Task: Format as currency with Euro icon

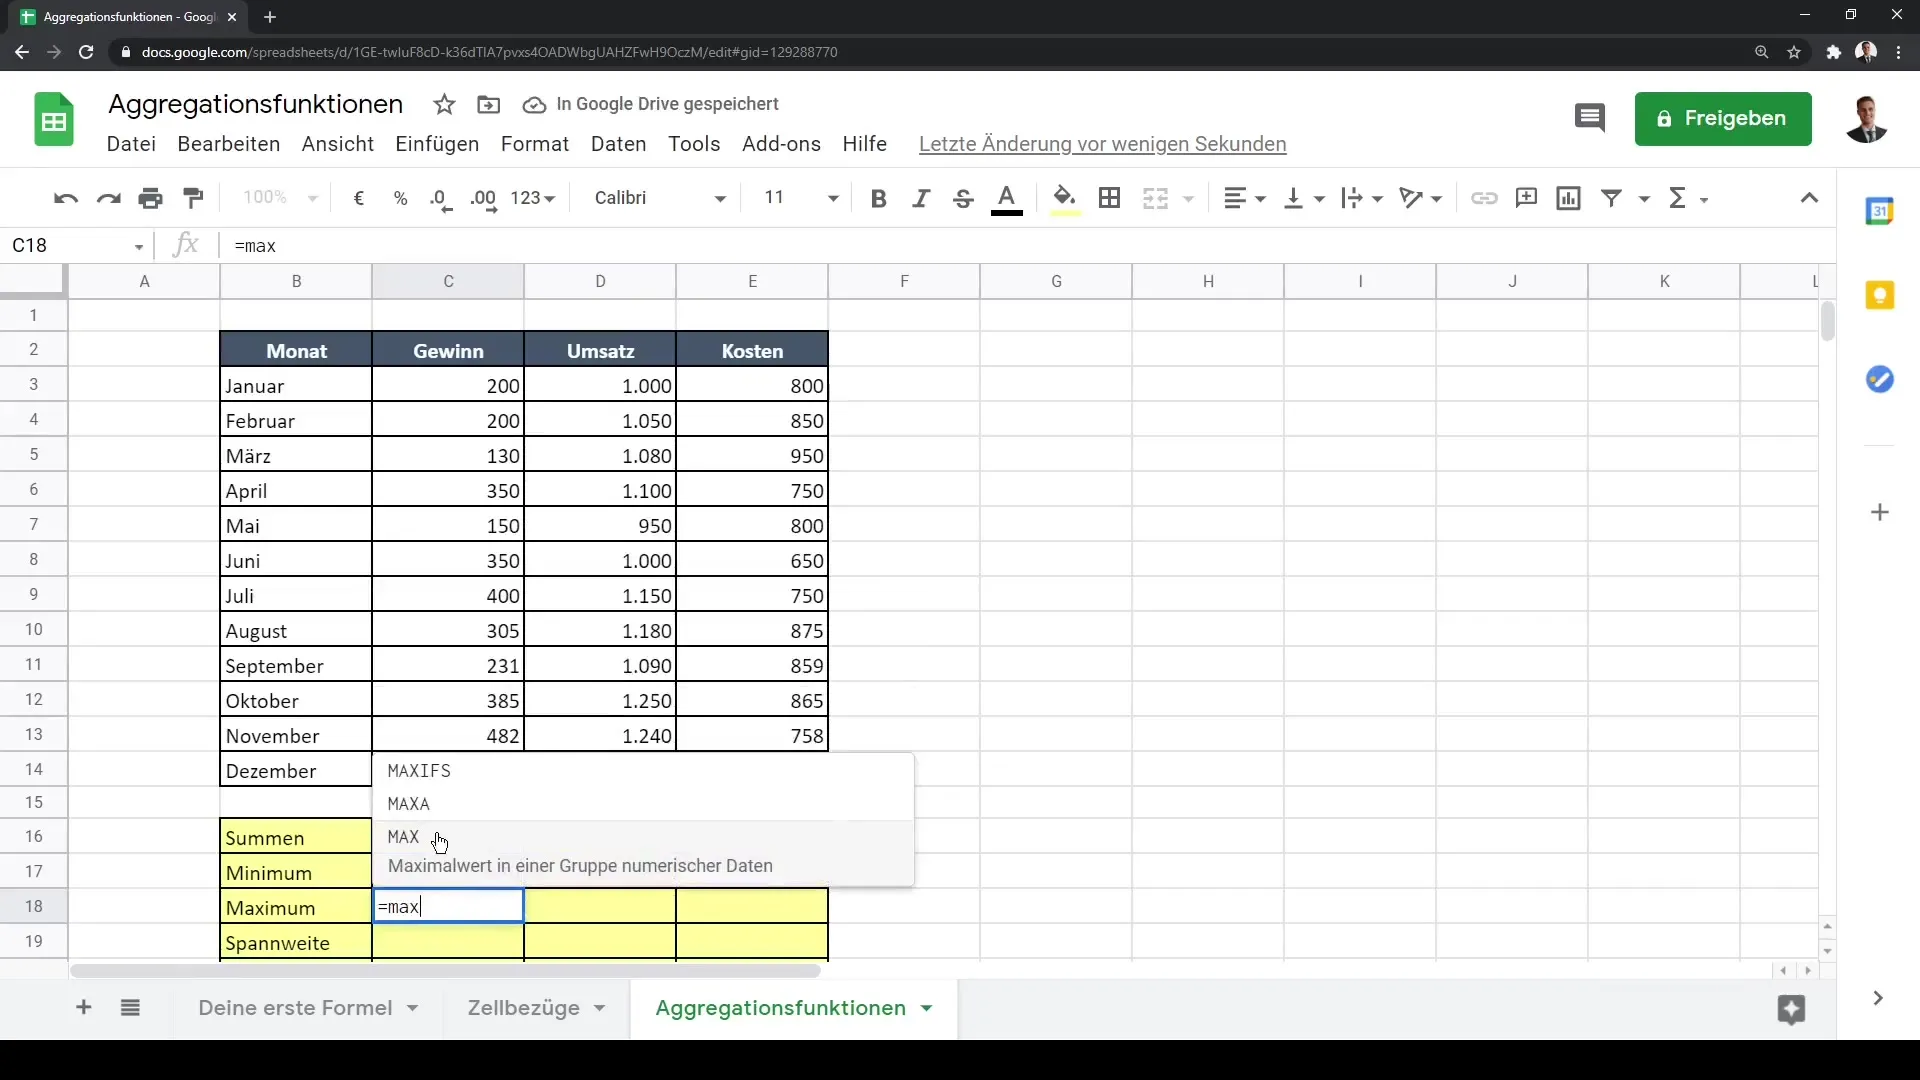Action: tap(358, 198)
